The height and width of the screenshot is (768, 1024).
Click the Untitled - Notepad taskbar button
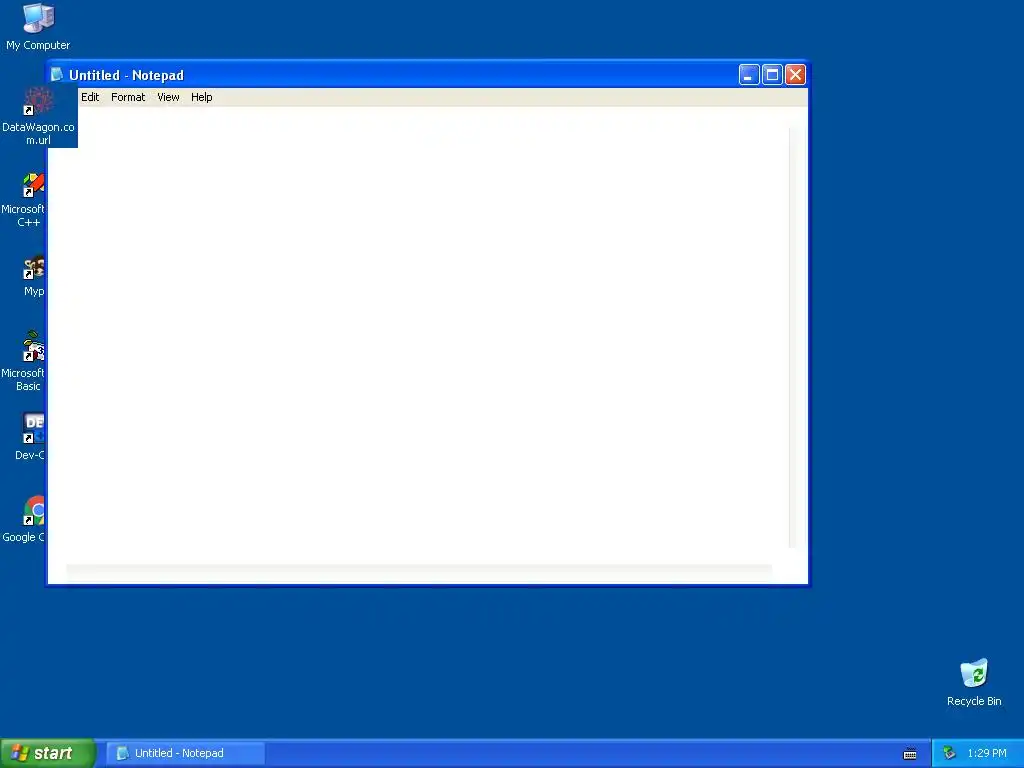coord(185,753)
